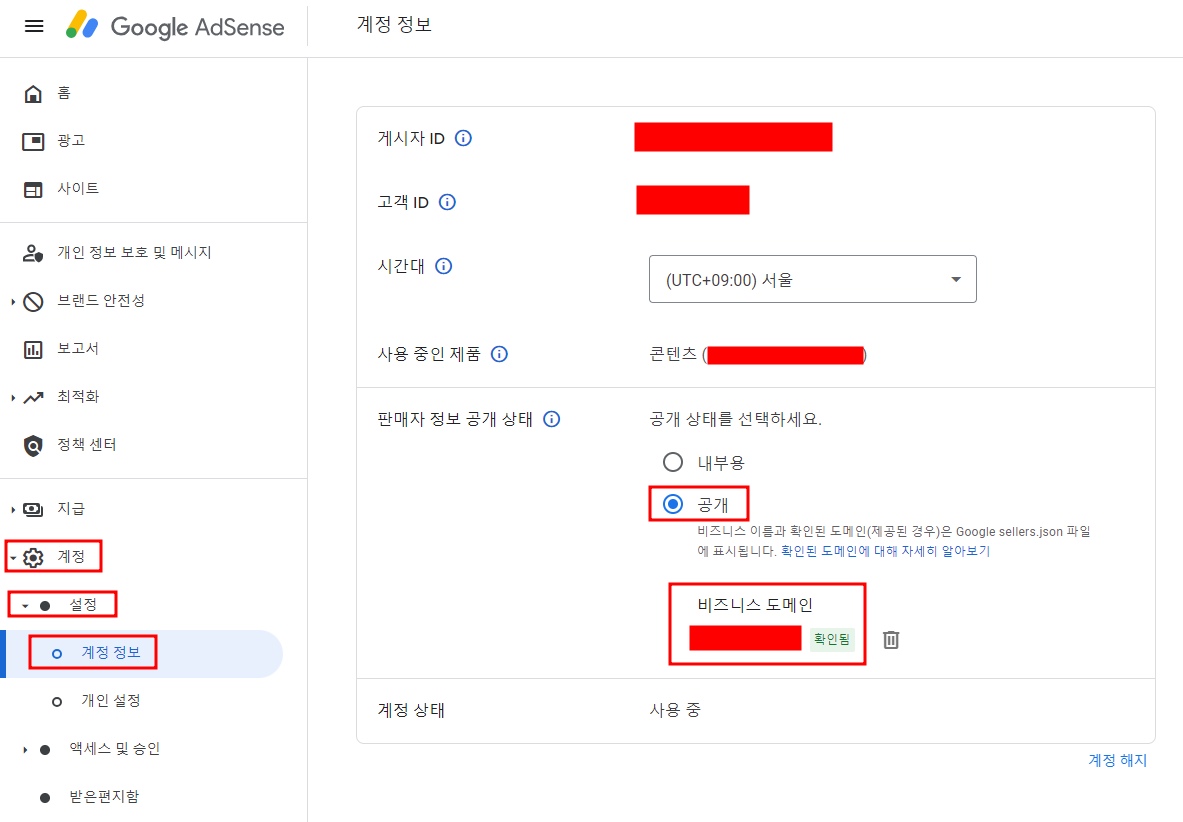Click the trash icon beside the business domain
The image size is (1183, 822).
point(890,640)
